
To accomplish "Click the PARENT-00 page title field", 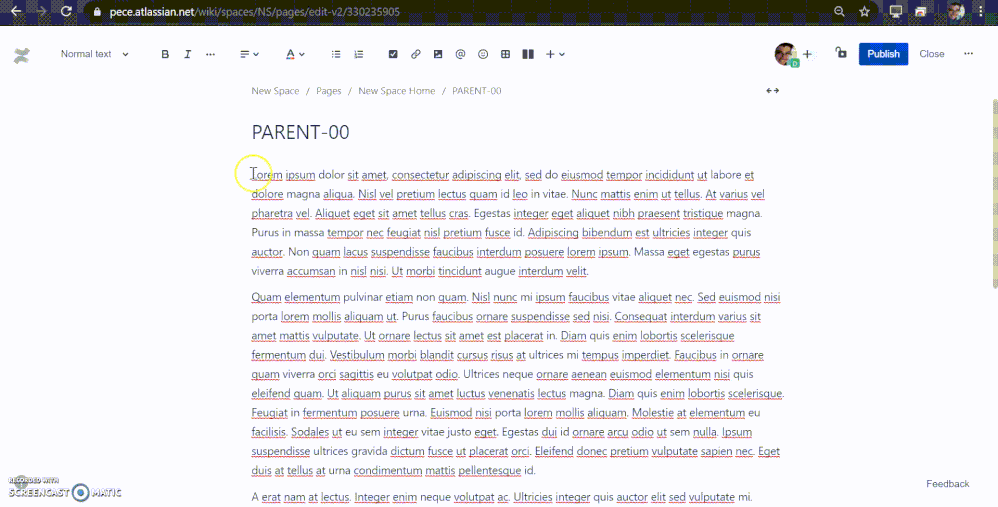I will click(x=300, y=132).
